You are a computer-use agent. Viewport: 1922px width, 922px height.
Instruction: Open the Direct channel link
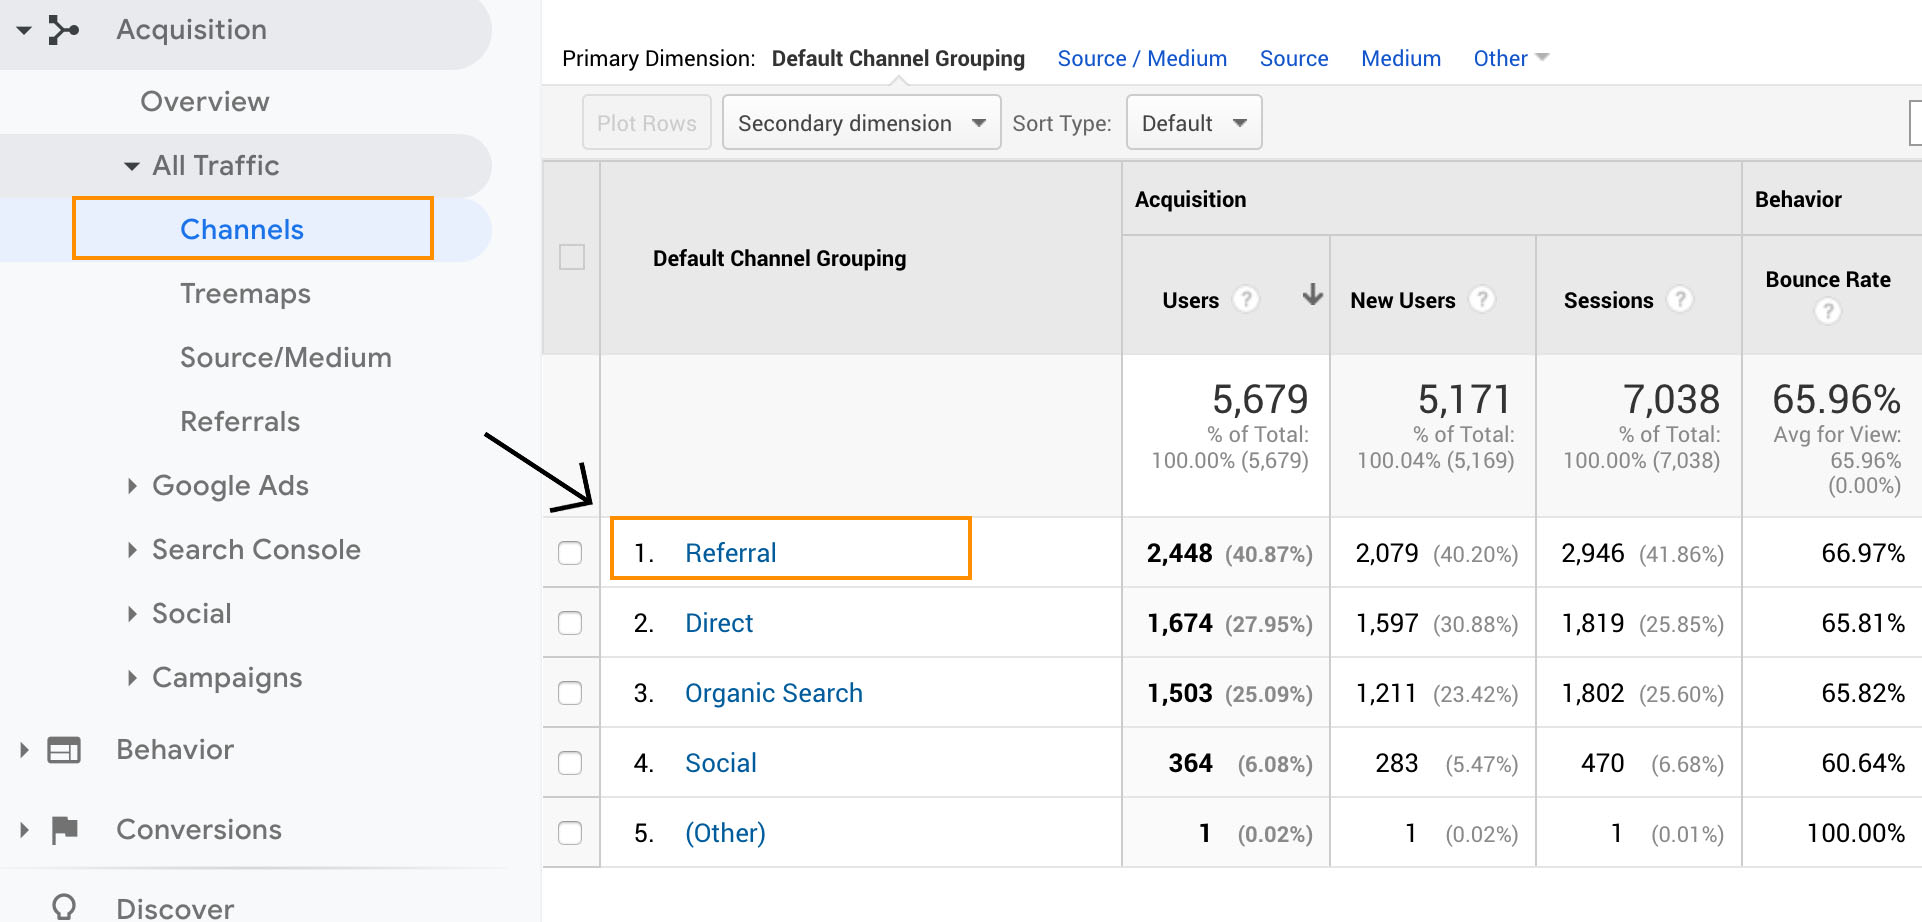coord(719,623)
